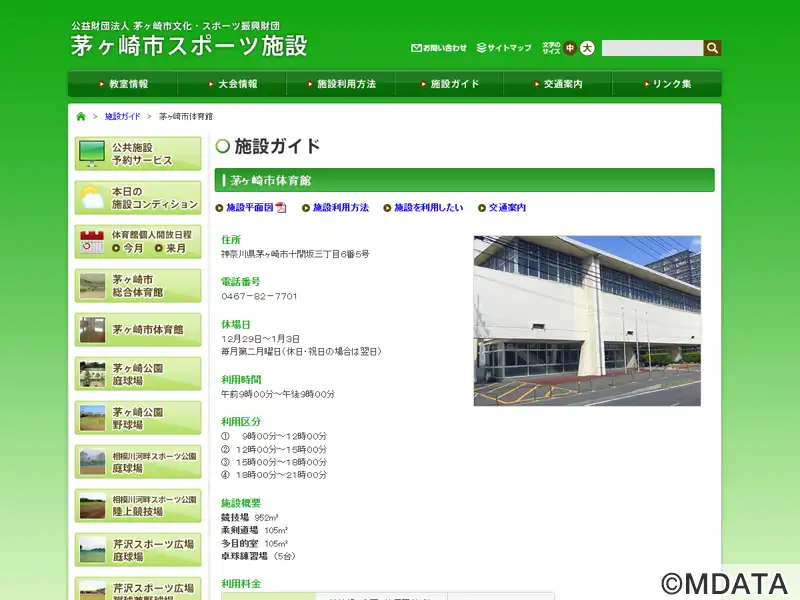Open the 施設利用方法 menu
Screen dimensions: 800x600
click(341, 84)
